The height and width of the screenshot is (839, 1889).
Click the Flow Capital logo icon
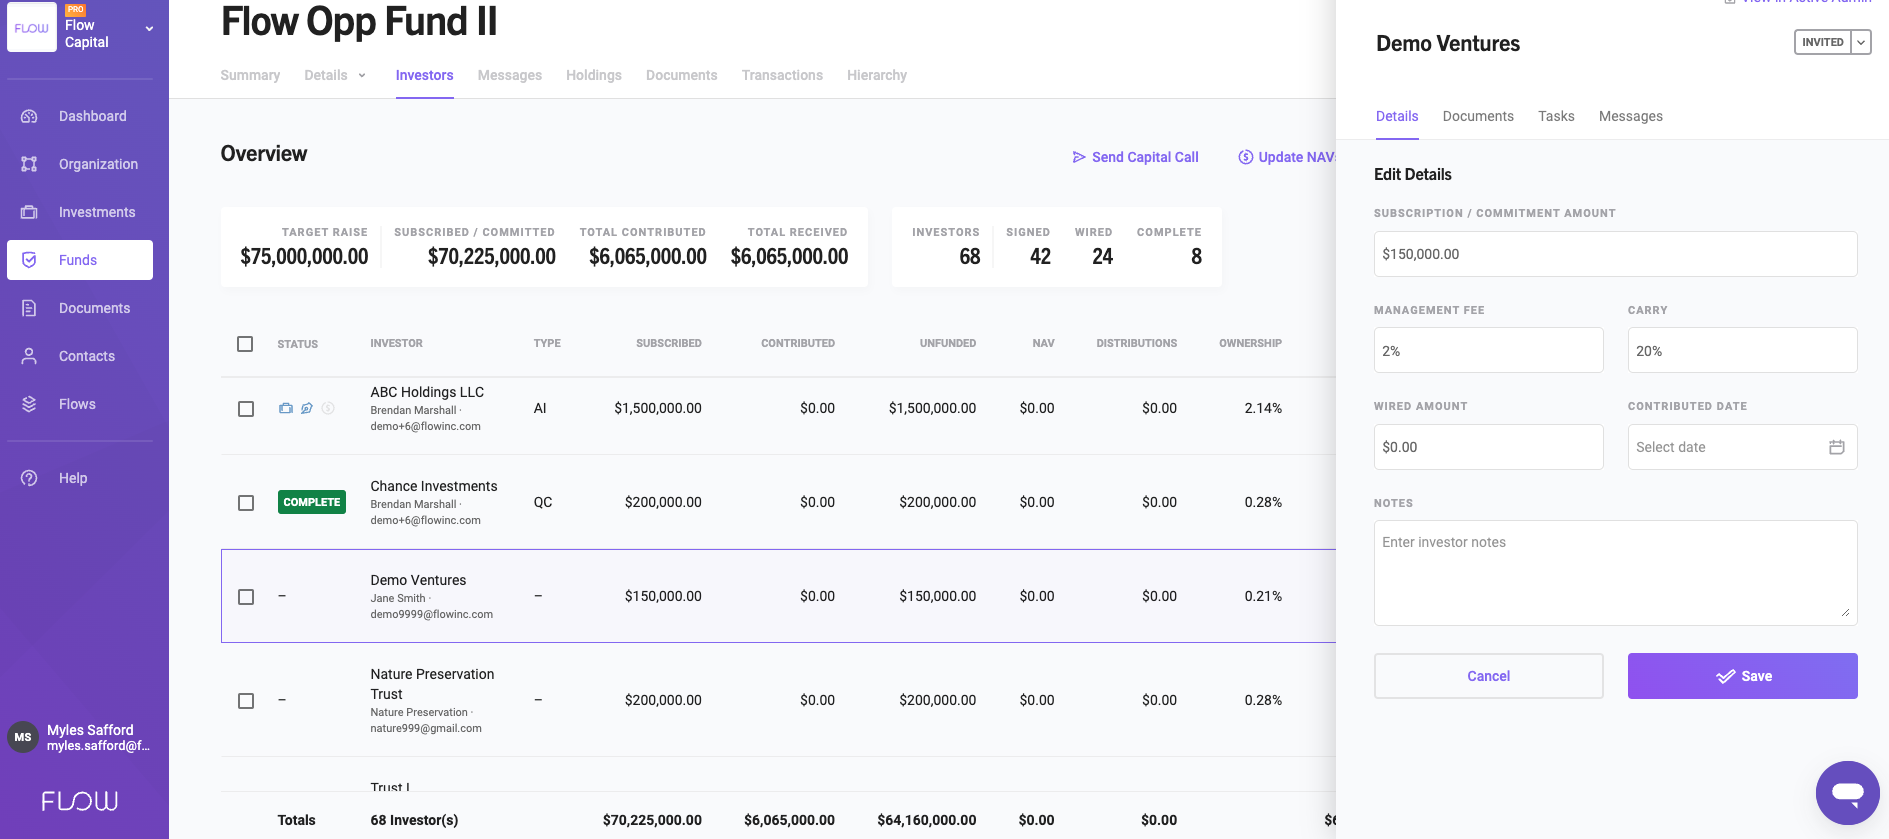tap(32, 28)
